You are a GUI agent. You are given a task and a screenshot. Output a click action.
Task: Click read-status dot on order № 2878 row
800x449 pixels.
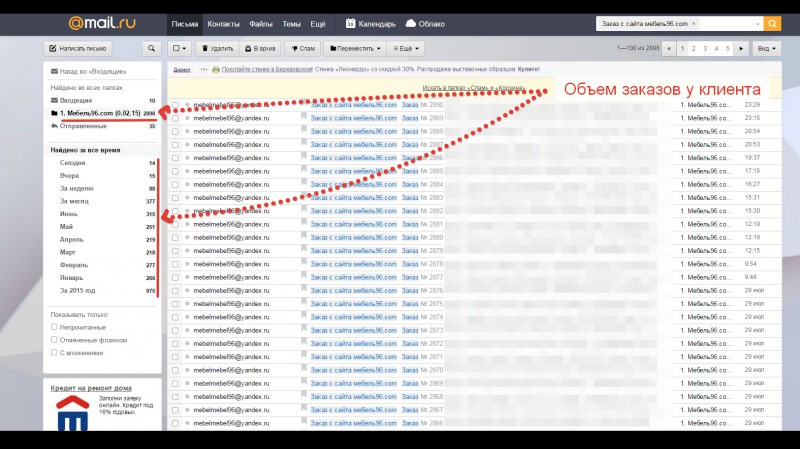coord(187,264)
